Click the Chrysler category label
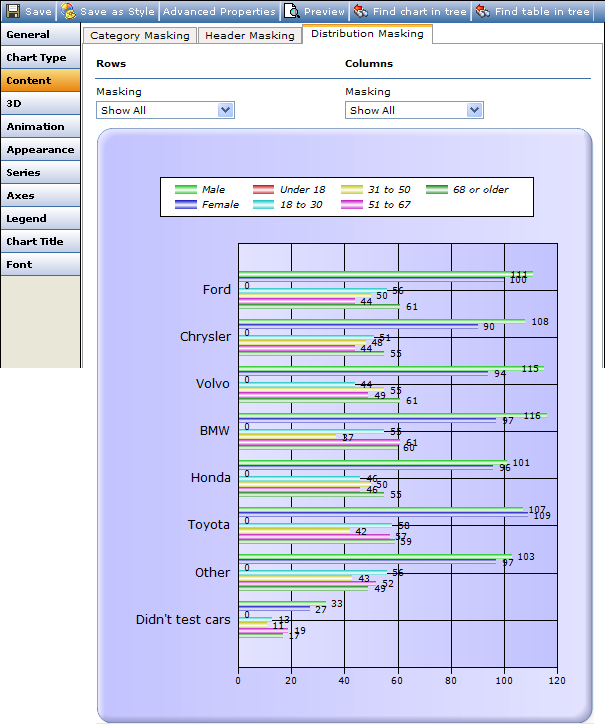605x725 pixels. click(205, 337)
